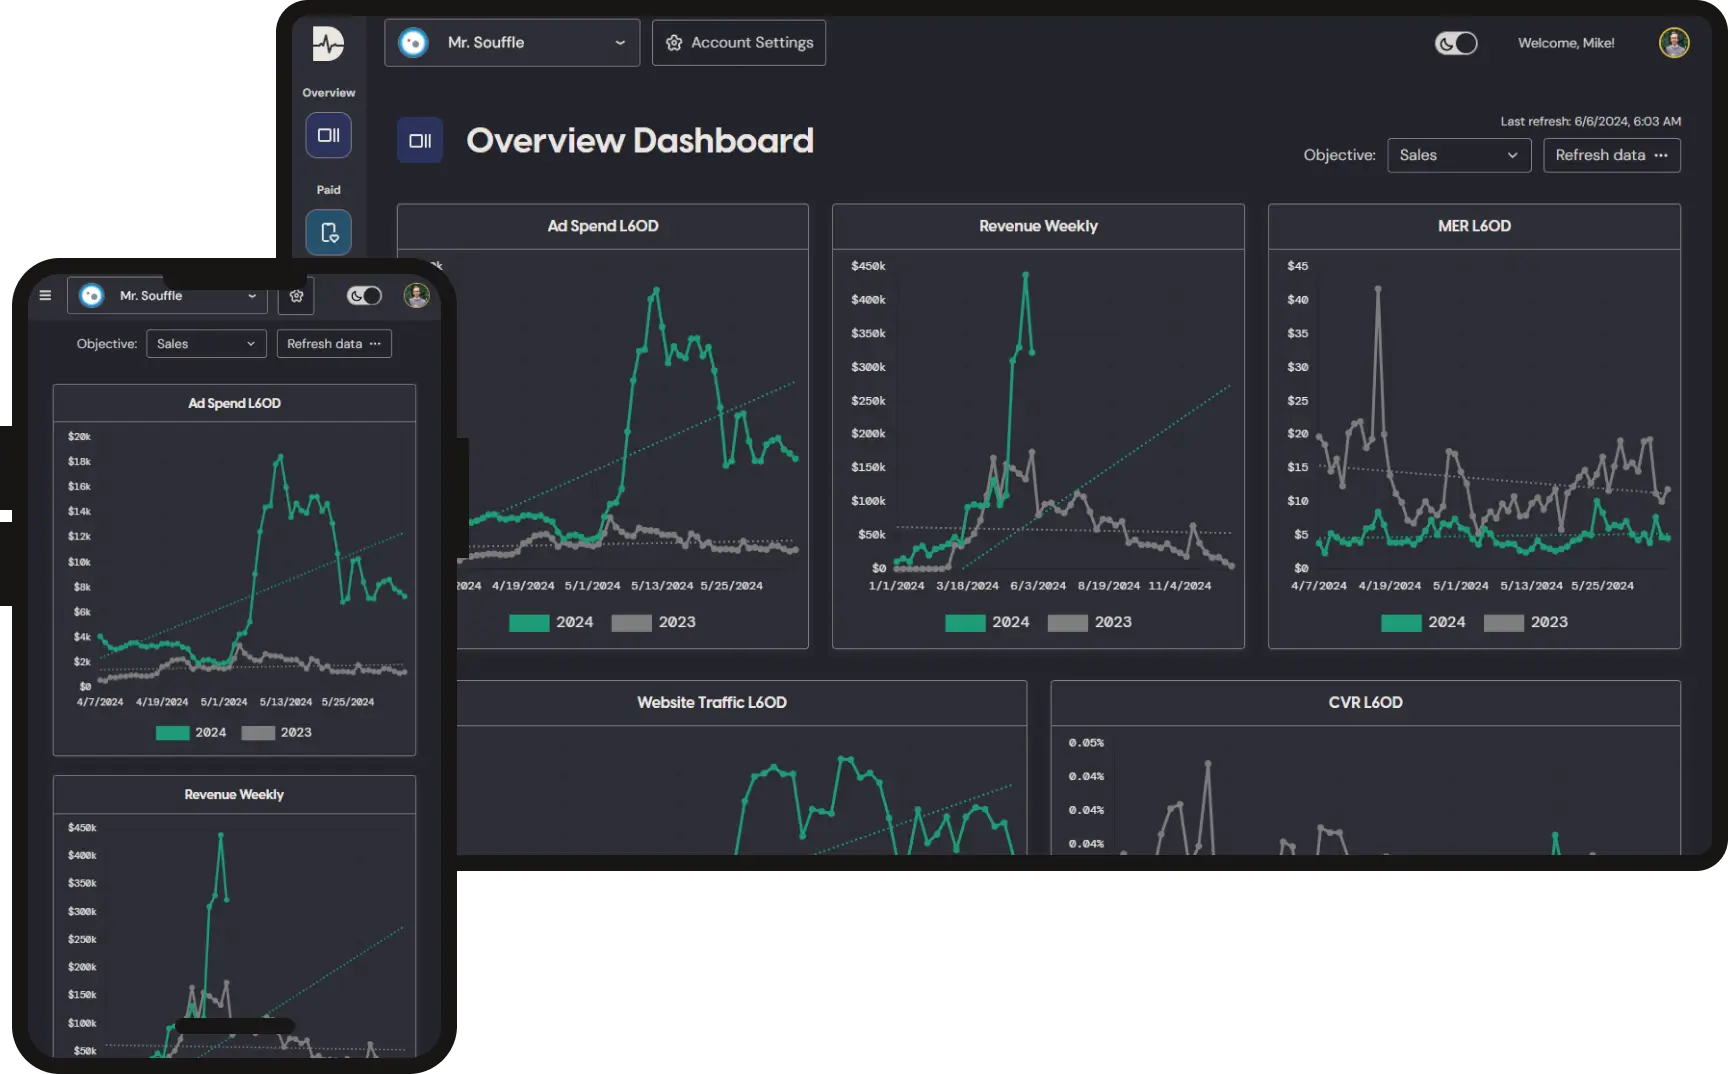Toggle 2024 legend in desktop Revenue Weekly chart

pos(987,622)
